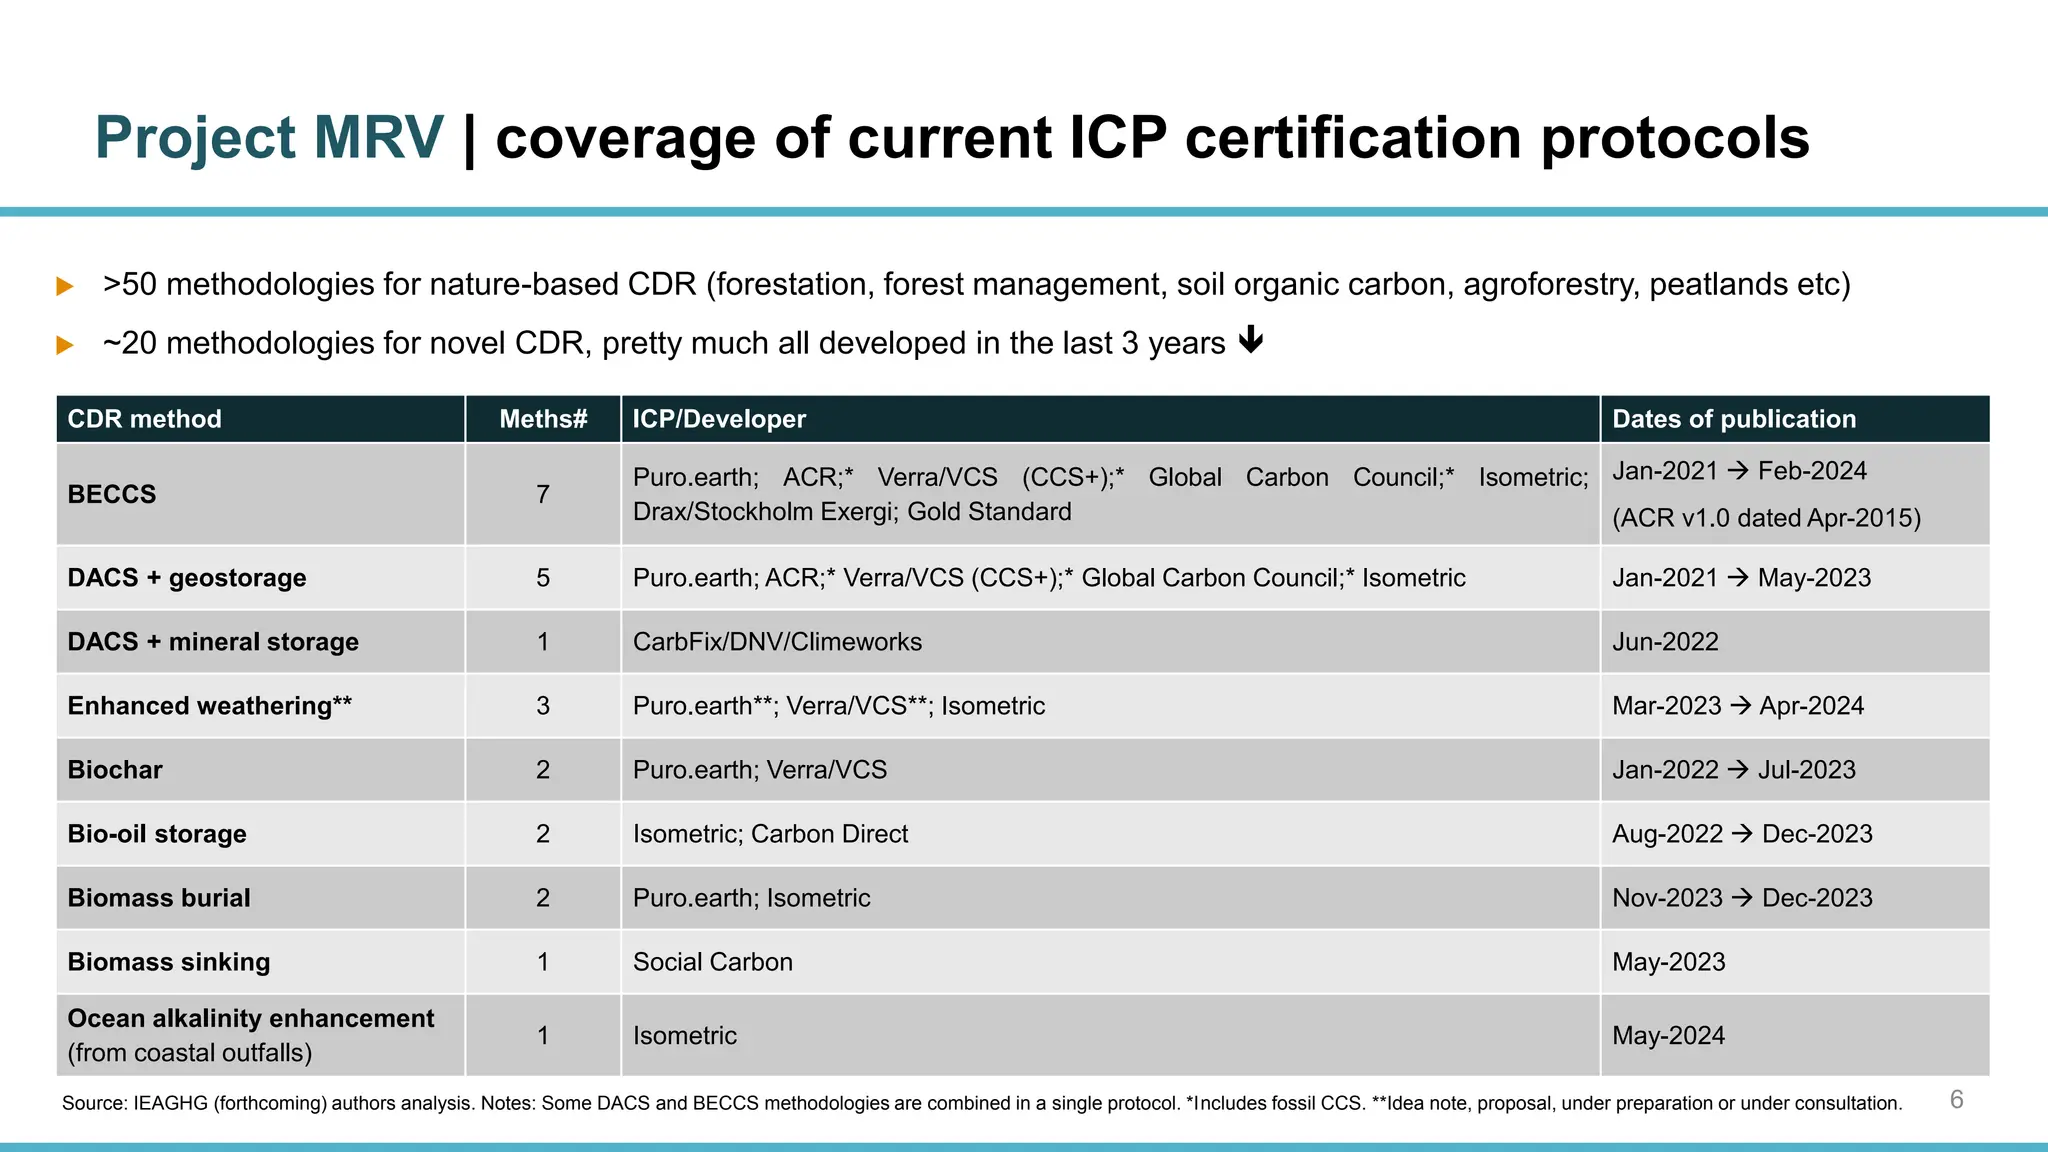
Task: Click the arrow in Enhanced weathering dates
Action: coord(1740,706)
